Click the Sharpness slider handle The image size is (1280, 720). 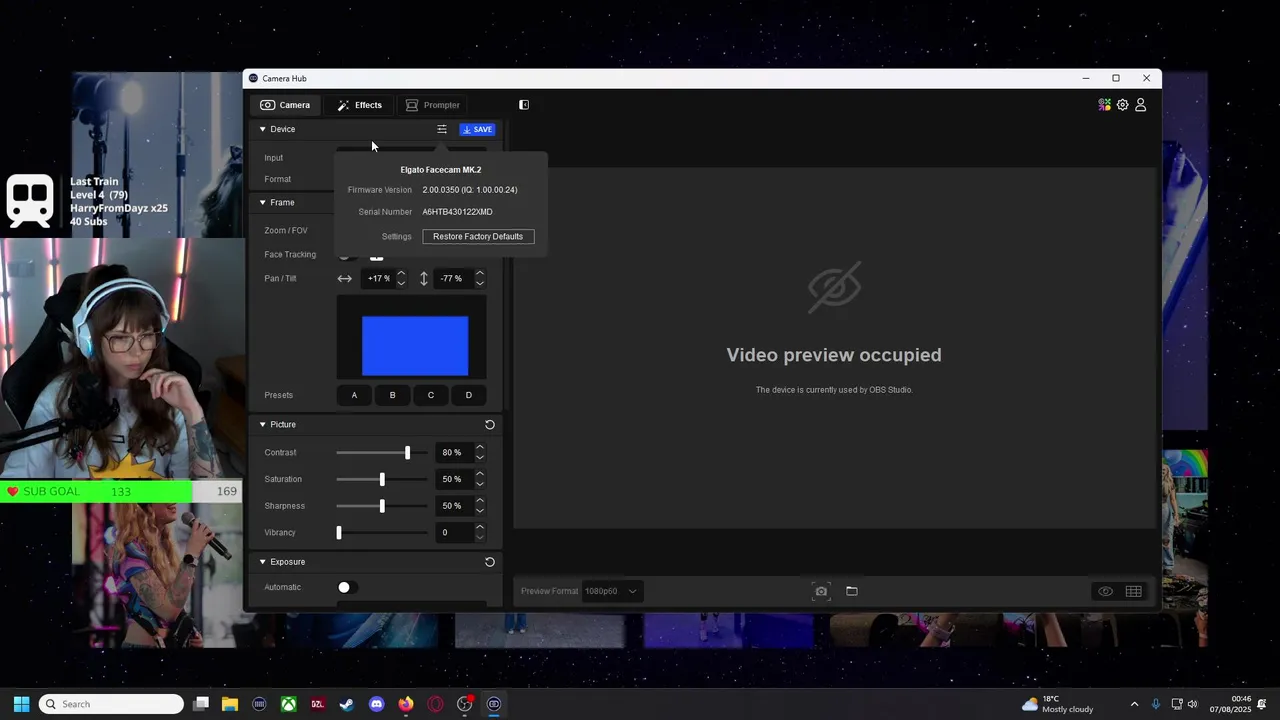[x=382, y=506]
